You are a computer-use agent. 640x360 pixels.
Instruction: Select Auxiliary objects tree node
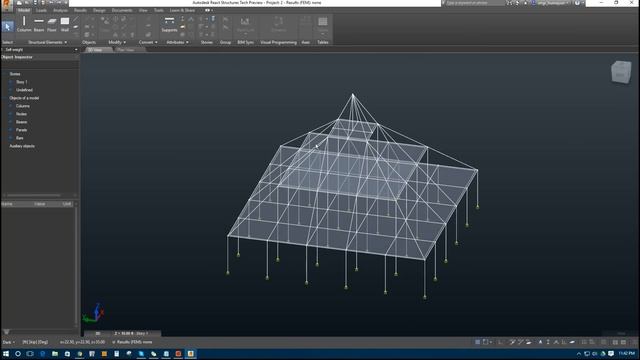click(22, 146)
